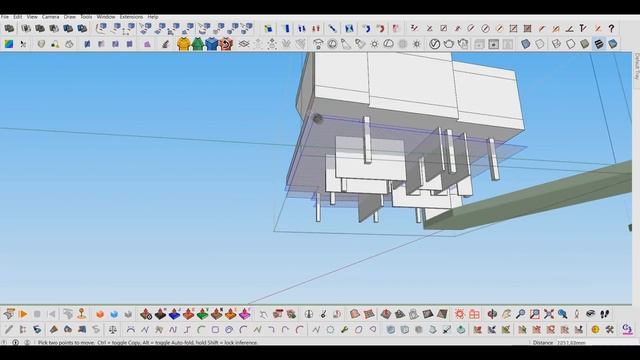The height and width of the screenshot is (360, 640).
Task: Select the Zoom Extents tool
Action: [x=549, y=314]
